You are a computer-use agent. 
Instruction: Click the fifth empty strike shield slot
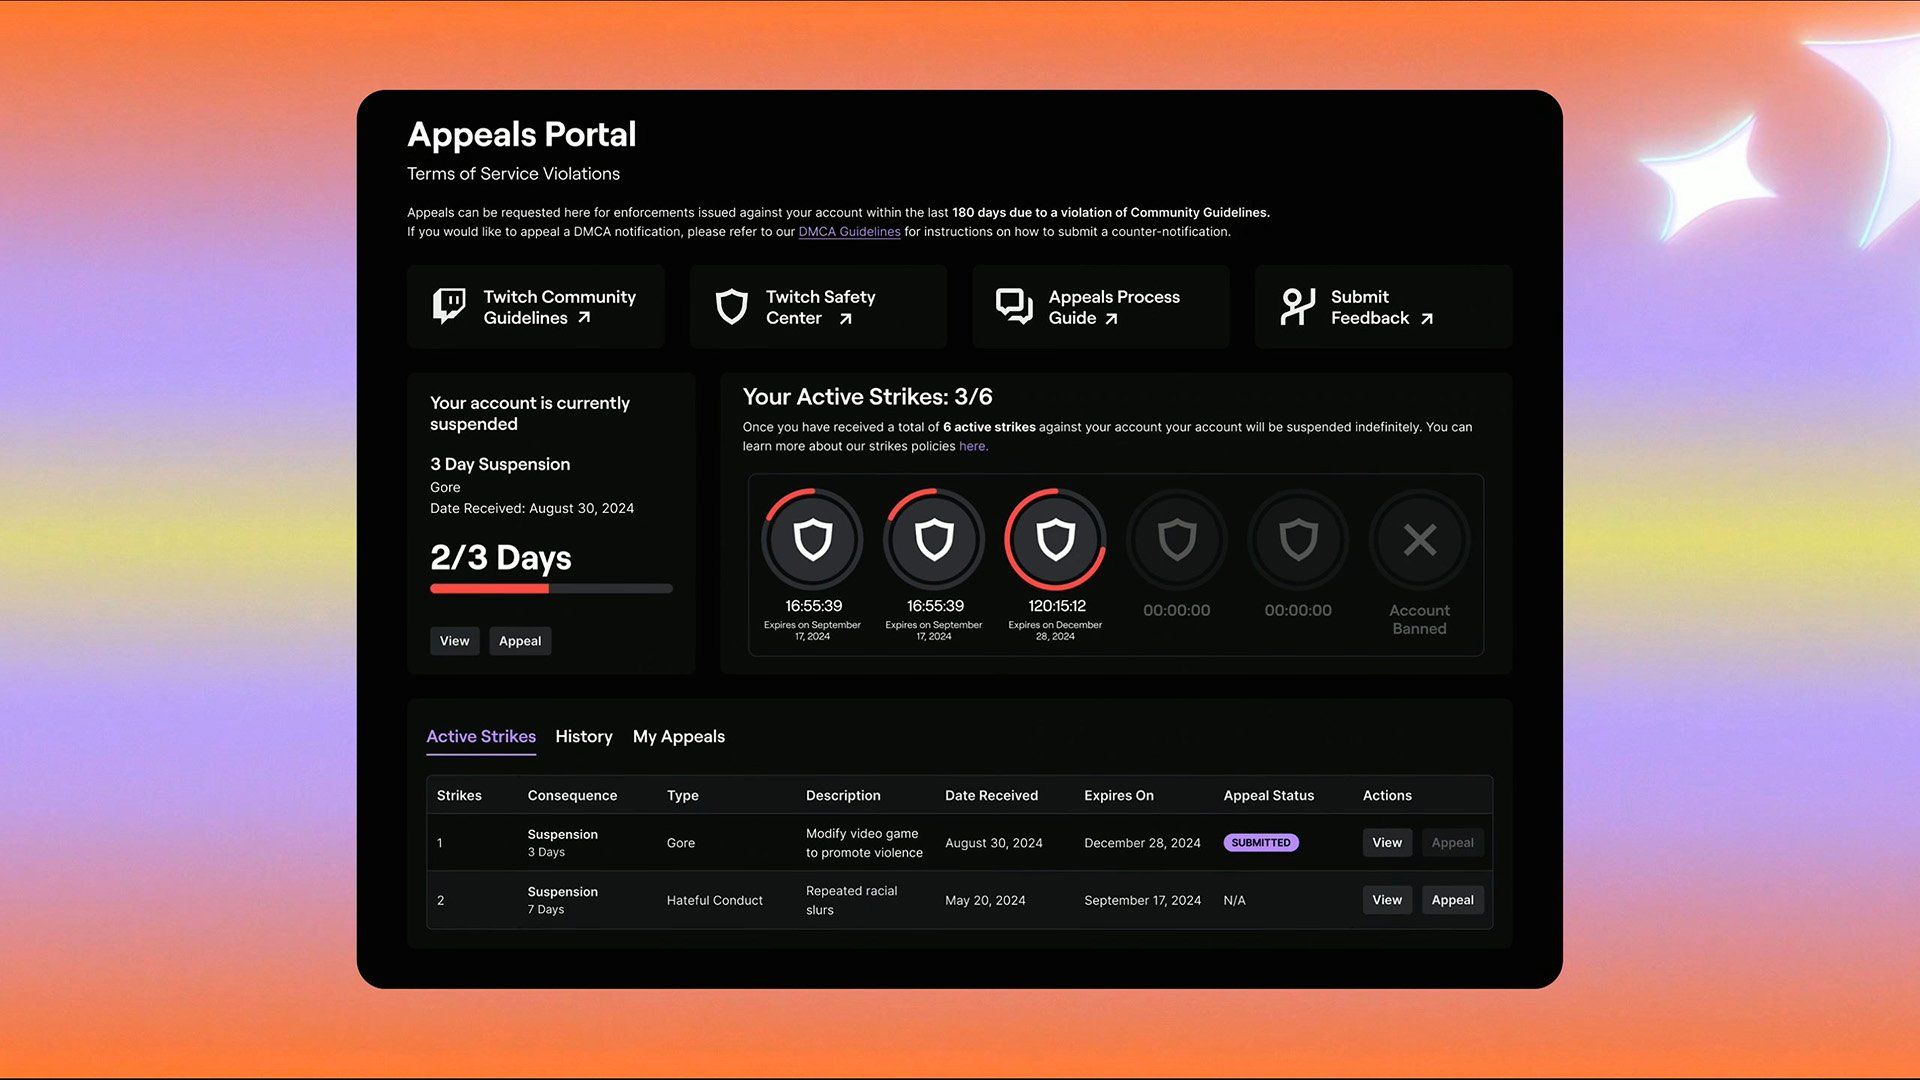click(x=1298, y=540)
